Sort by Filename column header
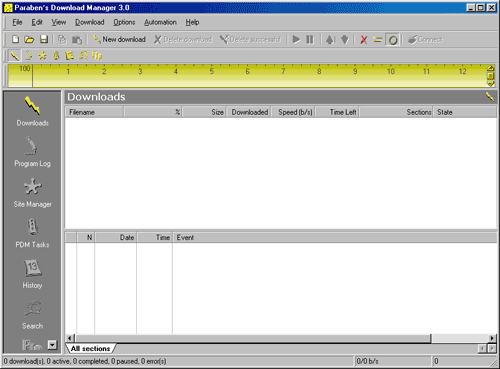Image resolution: width=500 pixels, height=369 pixels. click(94, 112)
